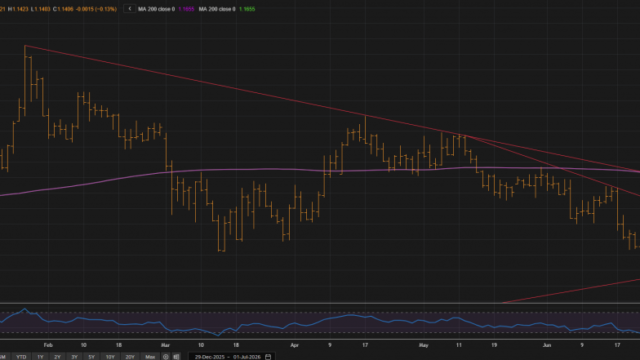
Task: Select the YTD time range
Action: (x=21, y=357)
